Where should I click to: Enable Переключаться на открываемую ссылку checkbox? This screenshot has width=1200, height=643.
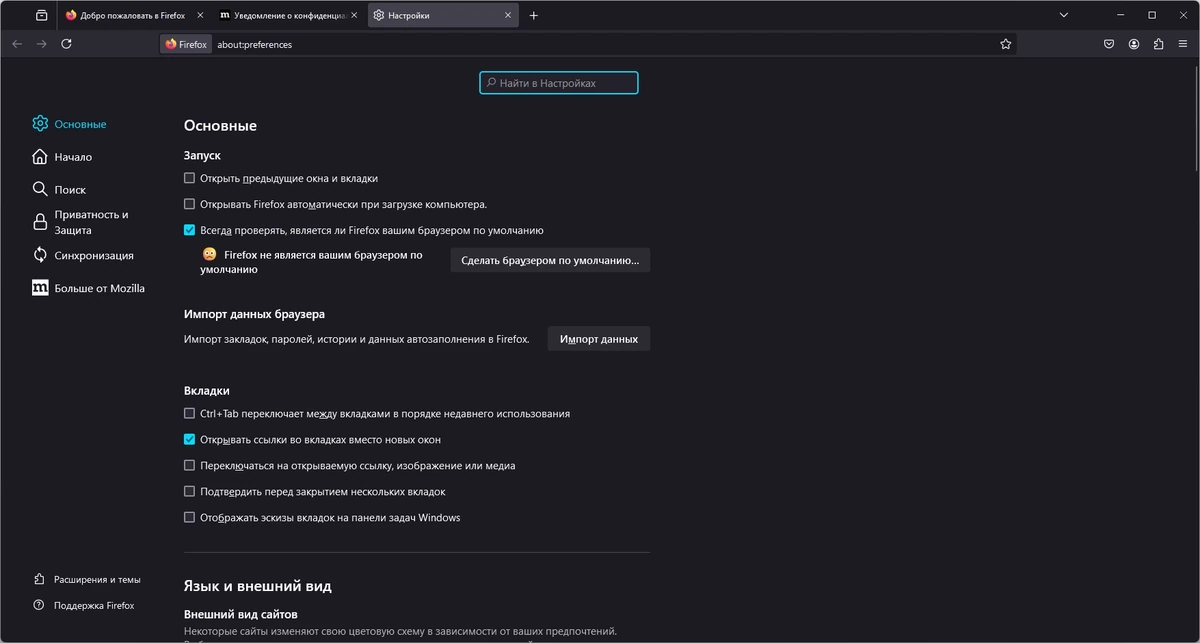(x=190, y=465)
